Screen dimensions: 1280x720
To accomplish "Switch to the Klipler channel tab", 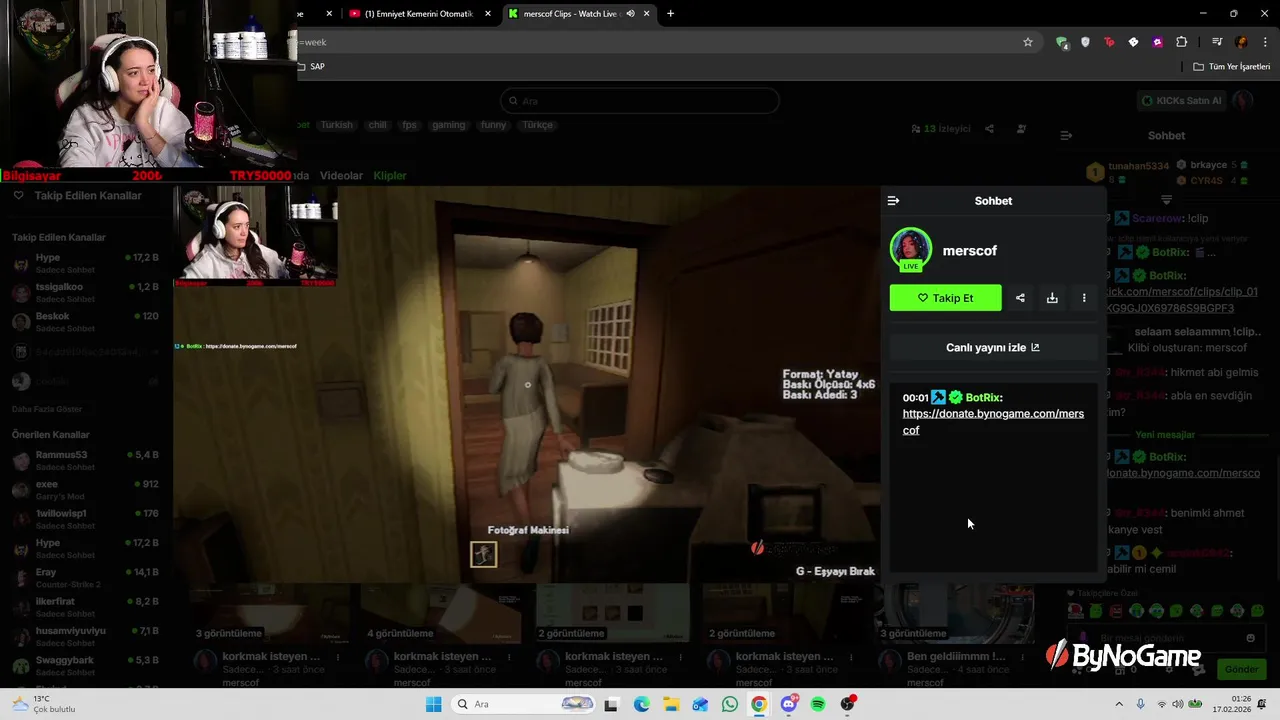I will (390, 176).
